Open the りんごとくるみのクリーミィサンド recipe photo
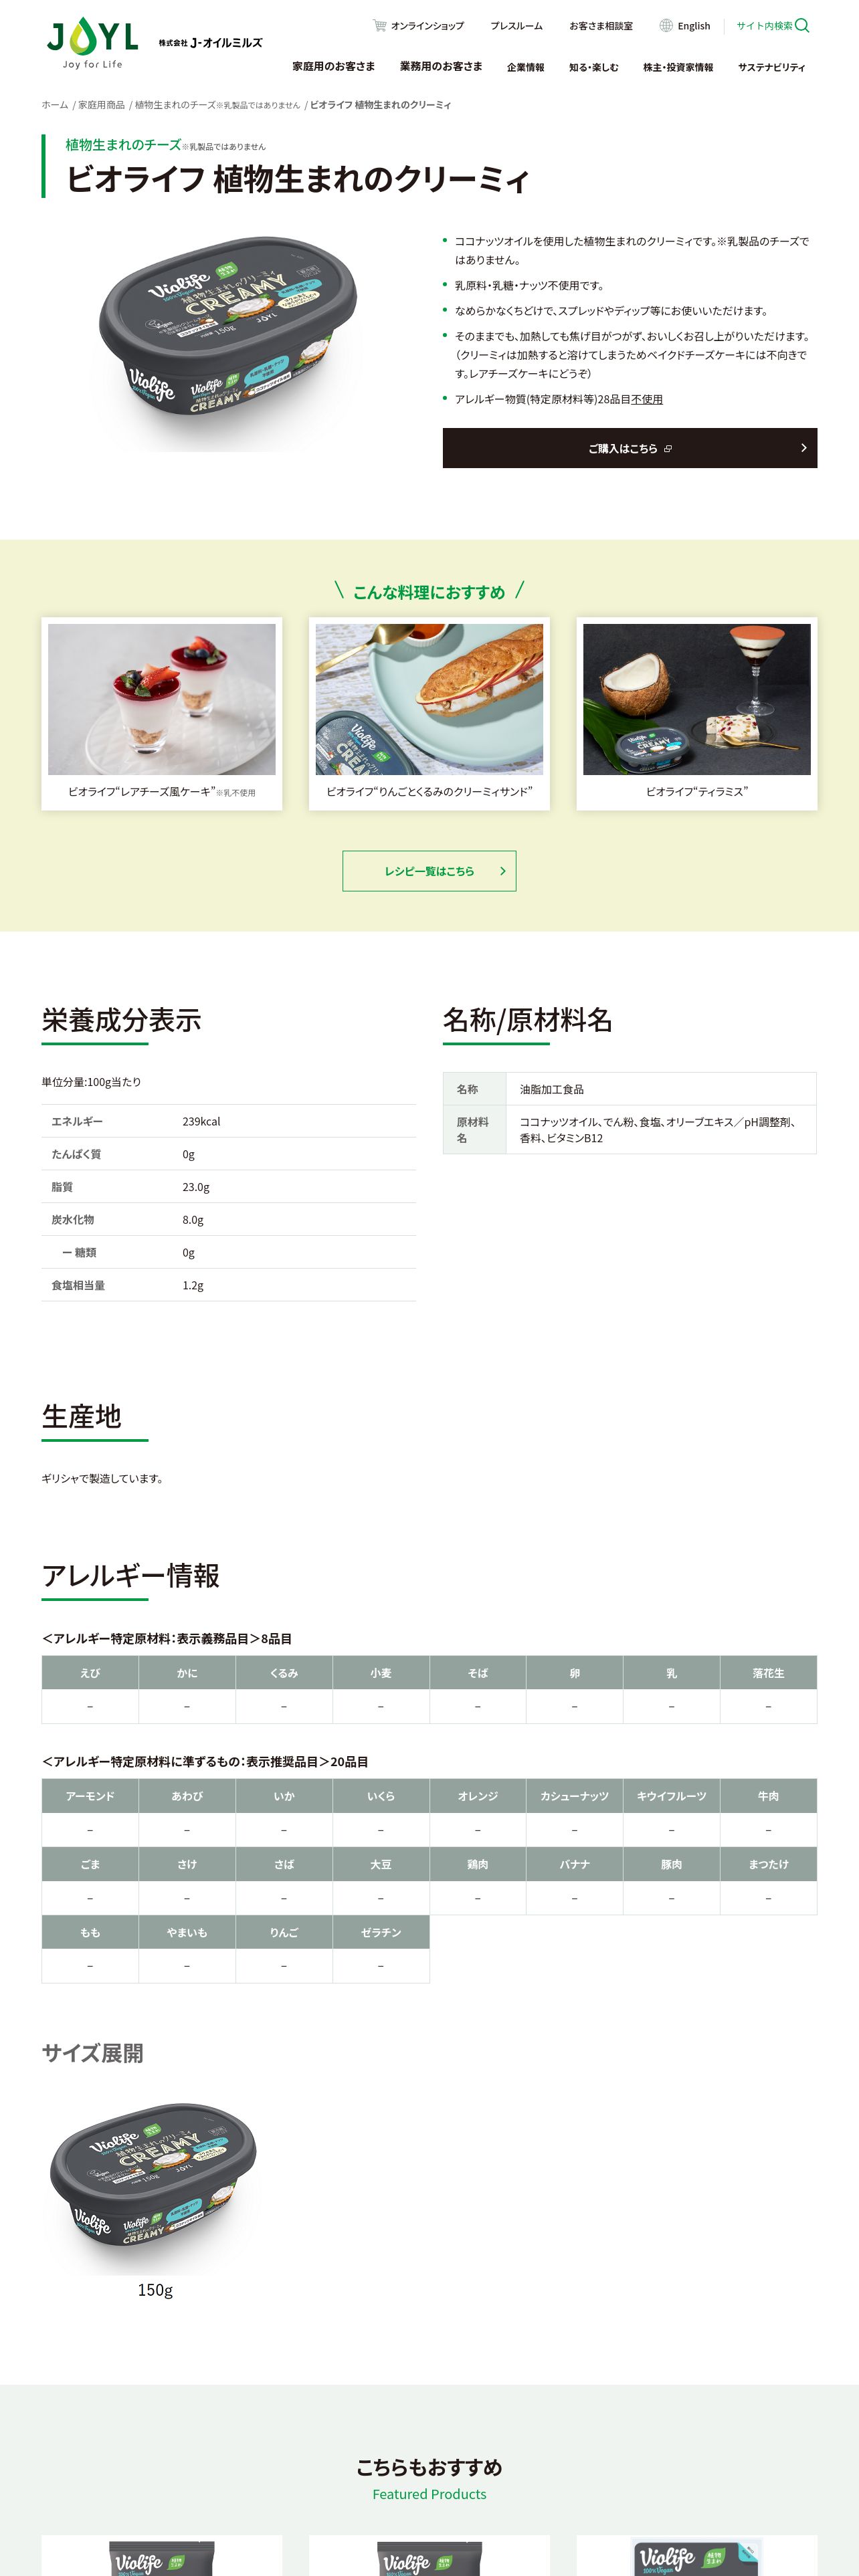This screenshot has height=2576, width=859. 429,699
